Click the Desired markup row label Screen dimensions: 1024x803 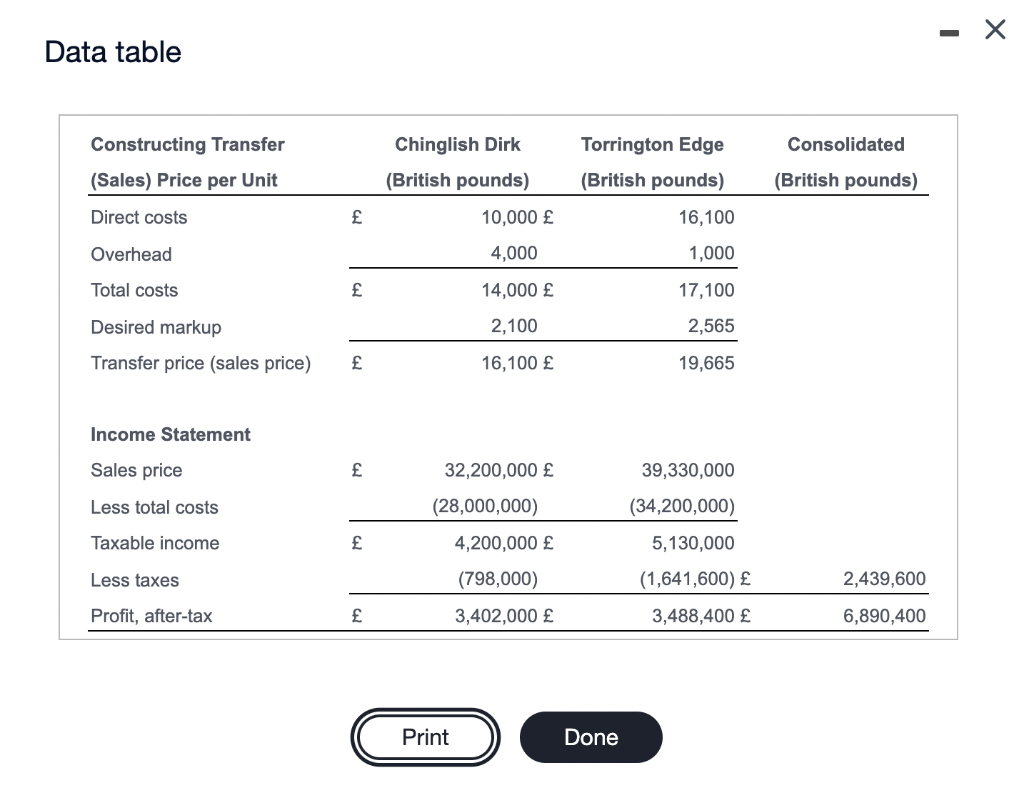tap(156, 327)
